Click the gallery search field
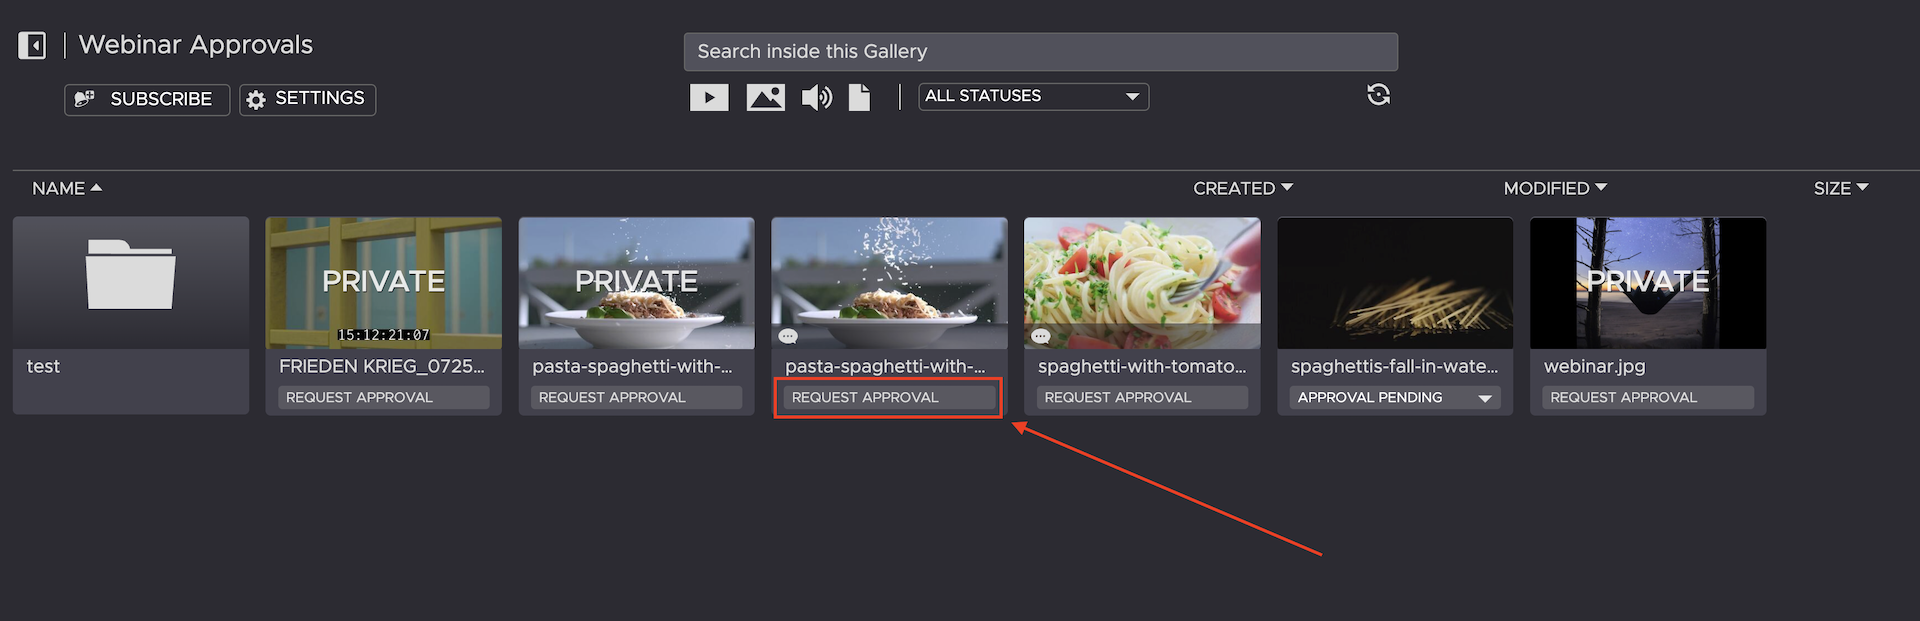This screenshot has height=621, width=1920. tap(1040, 52)
